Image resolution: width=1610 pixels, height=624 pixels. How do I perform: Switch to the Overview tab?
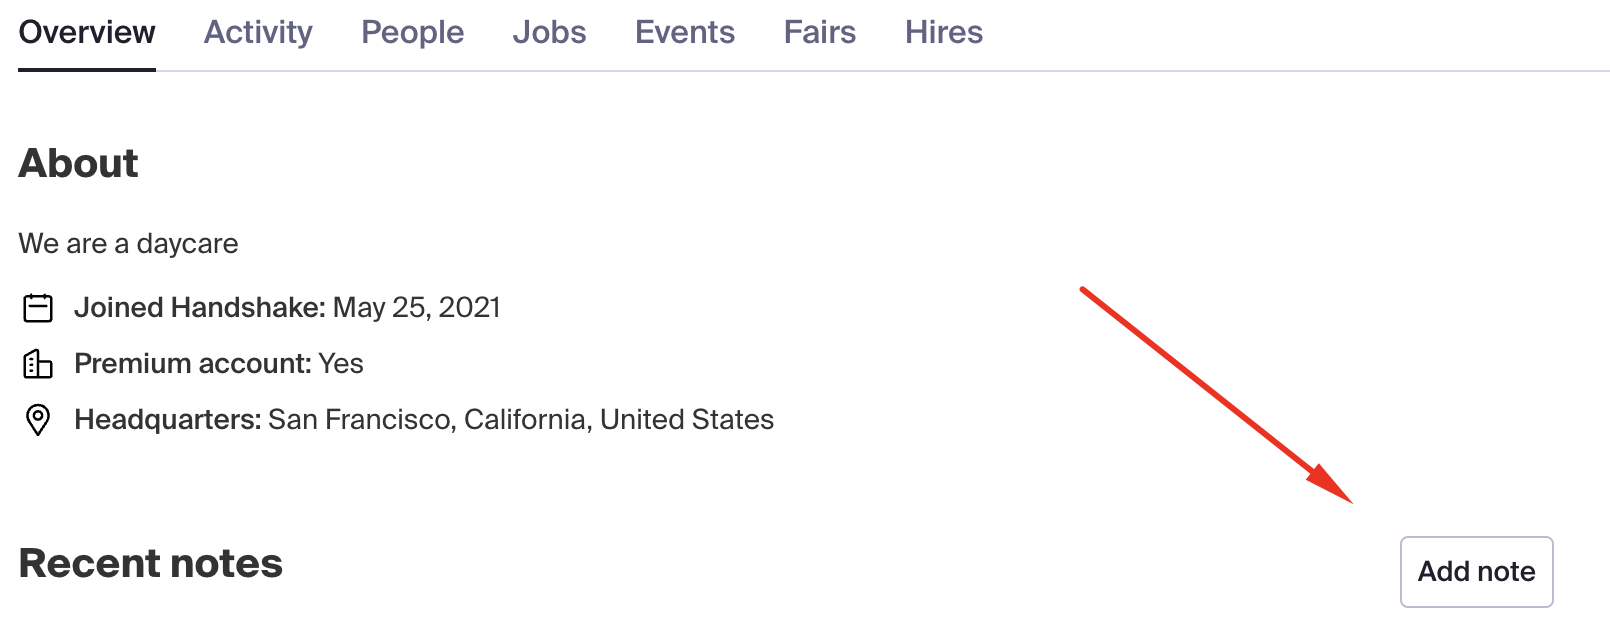tap(87, 32)
